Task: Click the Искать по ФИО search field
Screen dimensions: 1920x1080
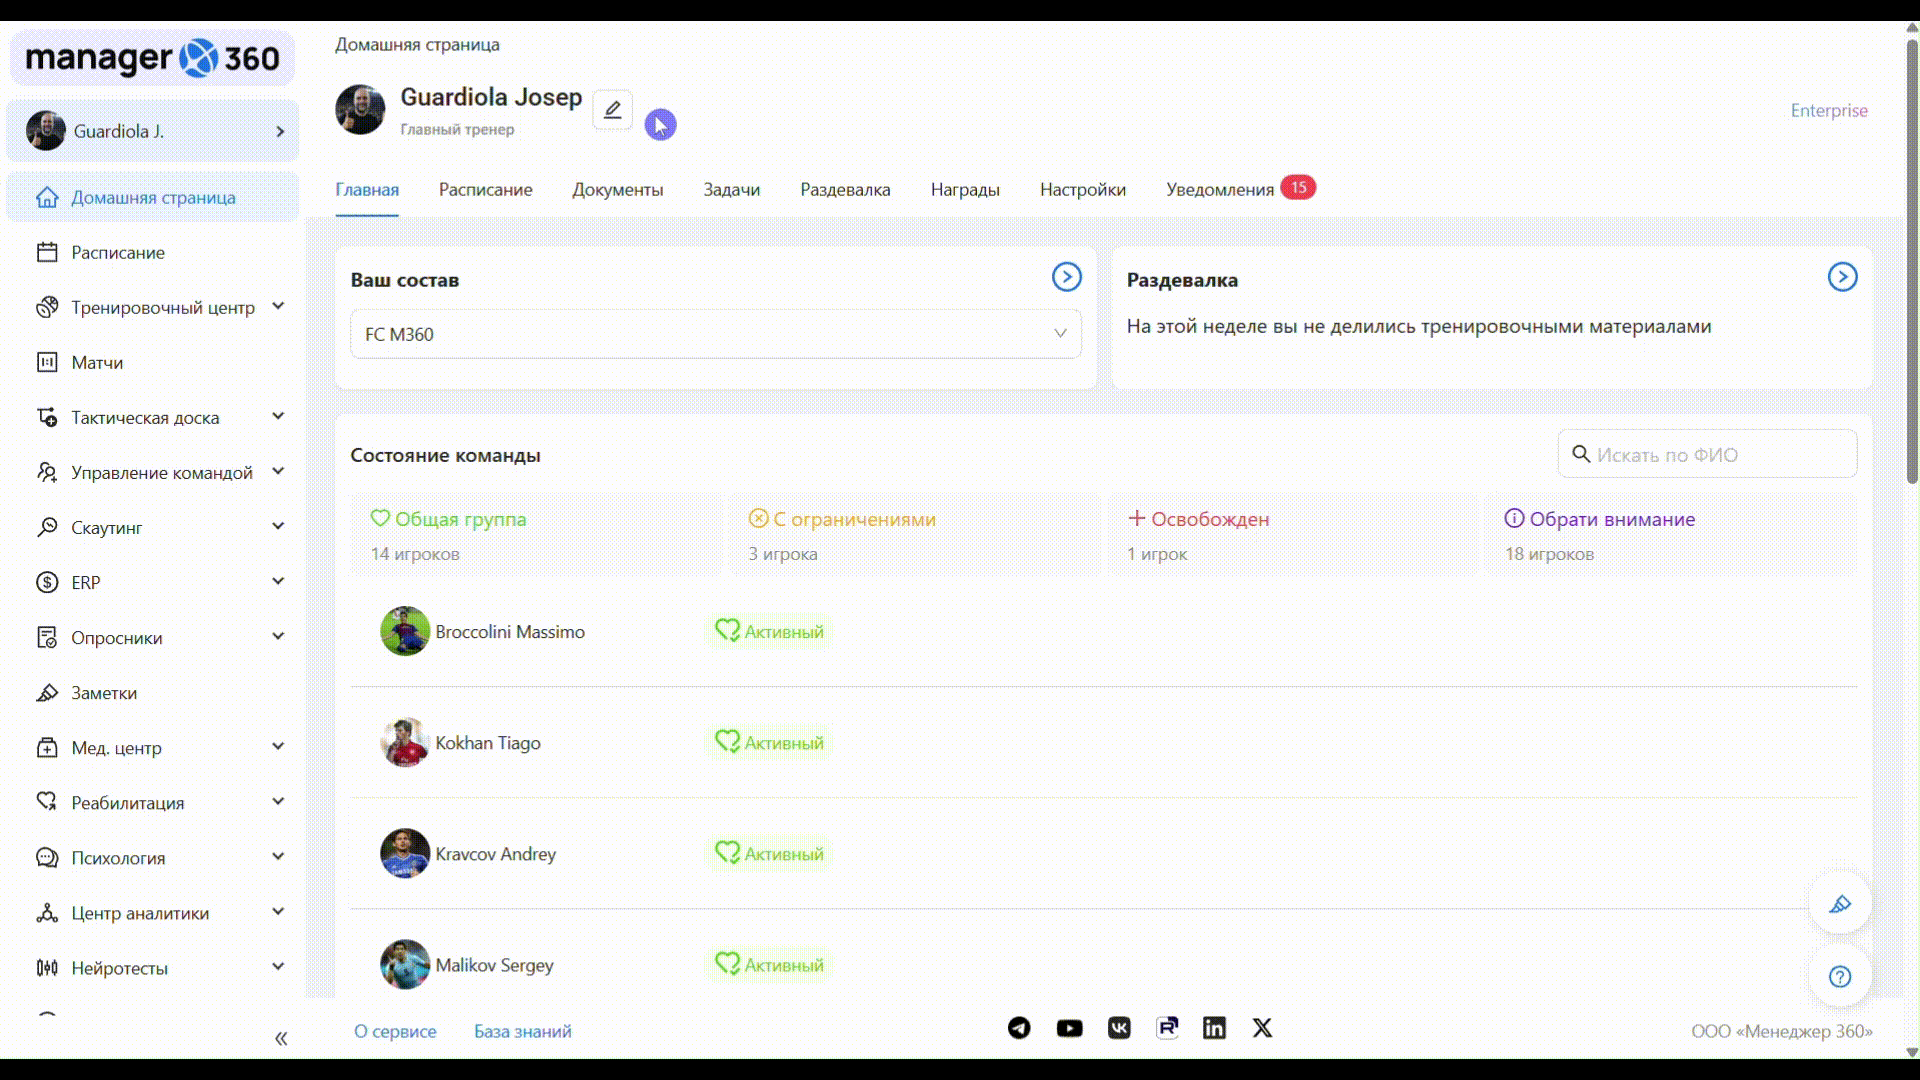Action: coord(1715,455)
